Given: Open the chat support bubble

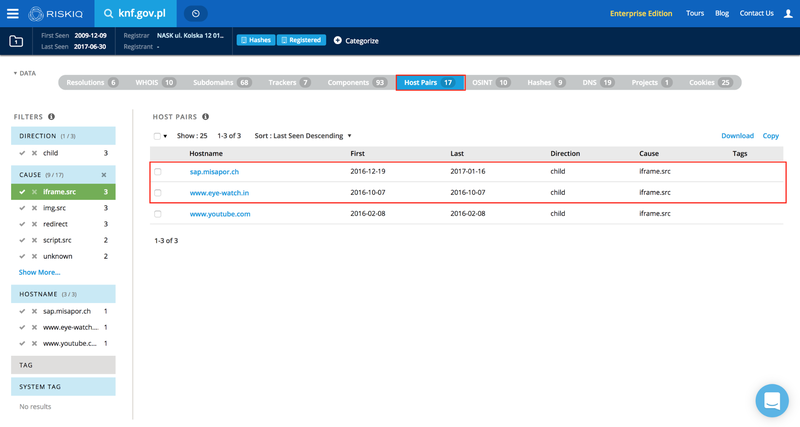Looking at the screenshot, I should [772, 400].
